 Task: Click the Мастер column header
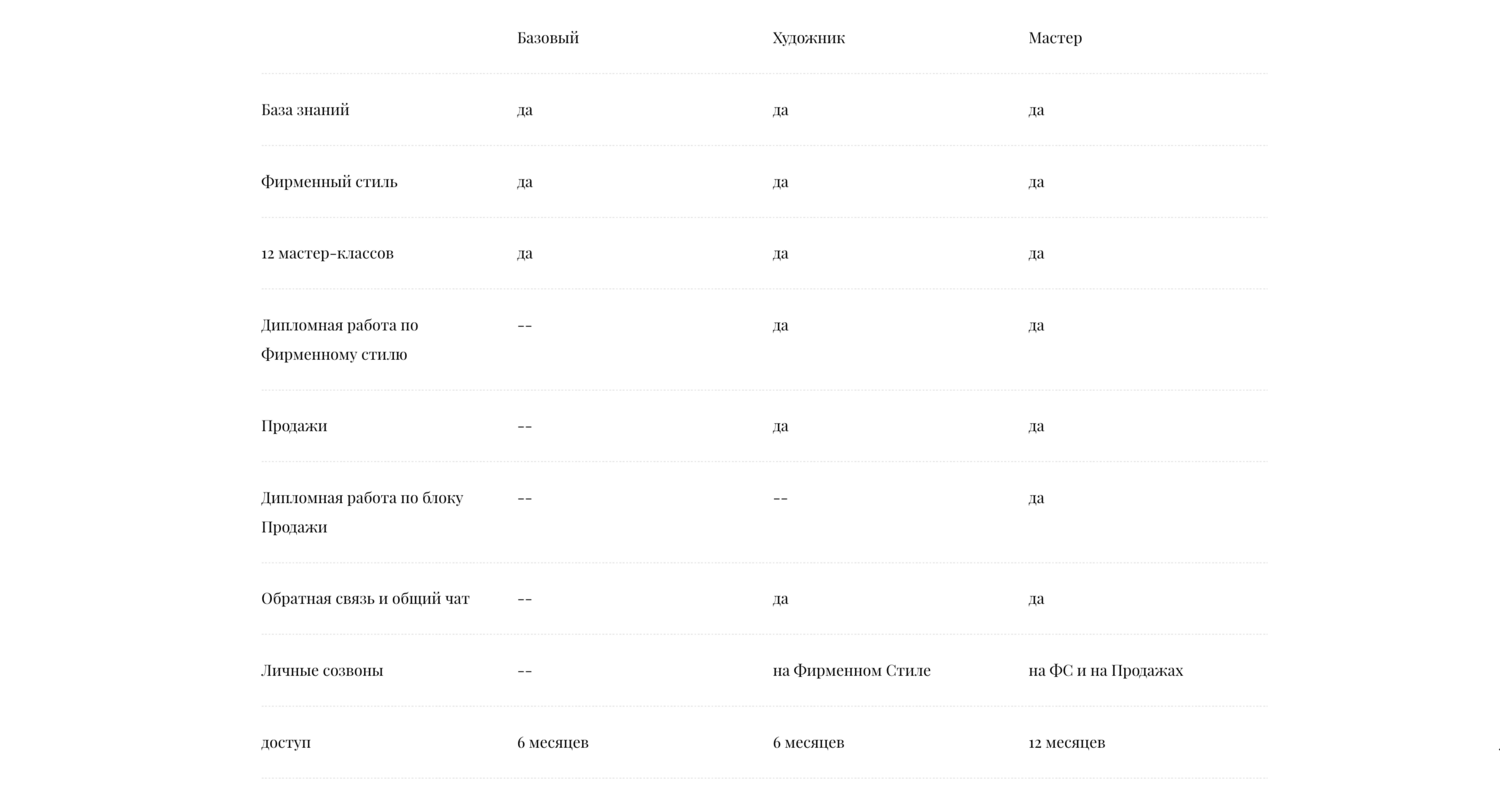[1055, 38]
